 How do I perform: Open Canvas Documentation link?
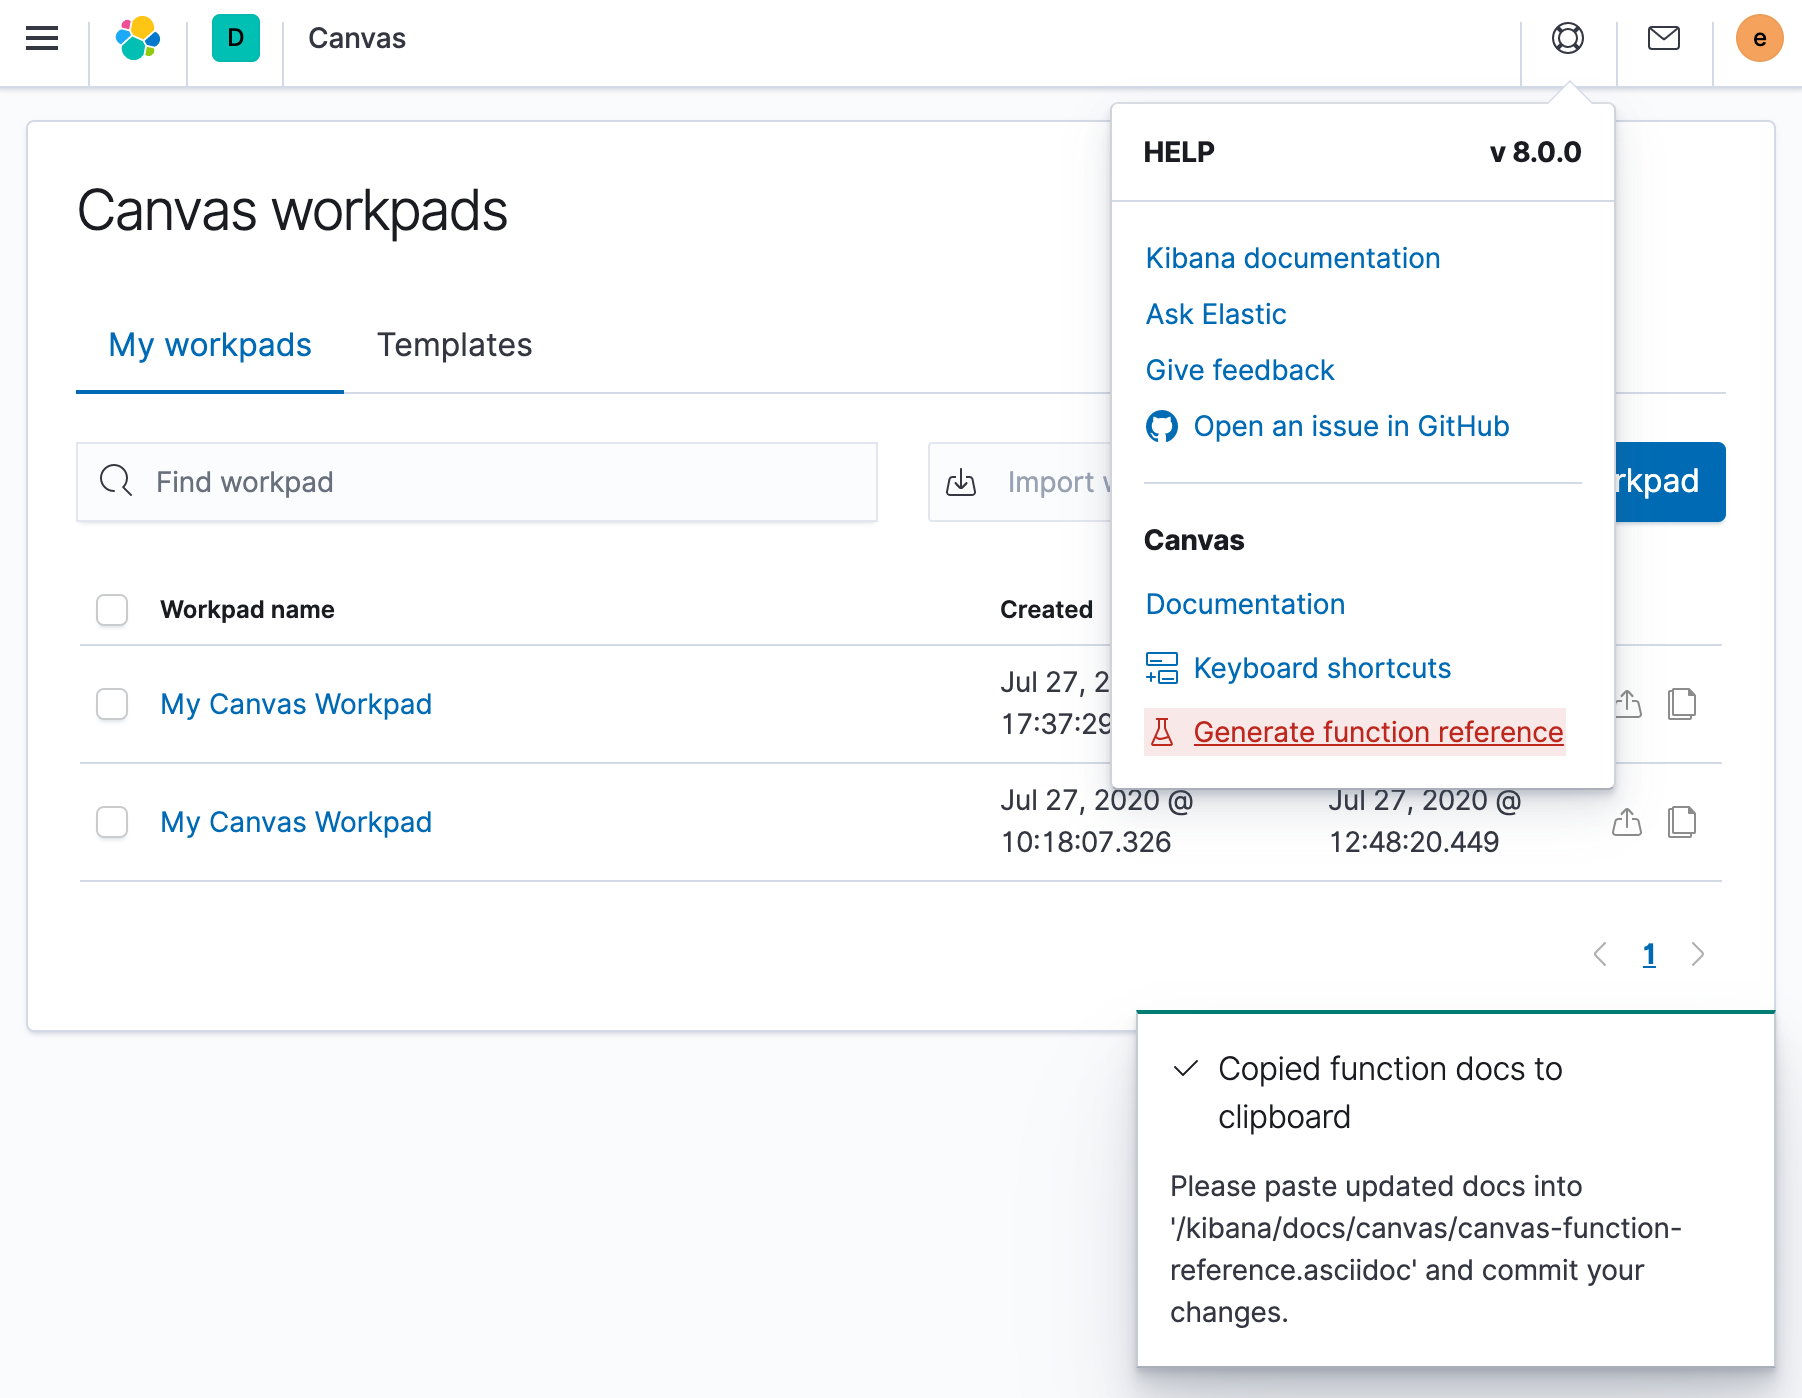click(1245, 604)
